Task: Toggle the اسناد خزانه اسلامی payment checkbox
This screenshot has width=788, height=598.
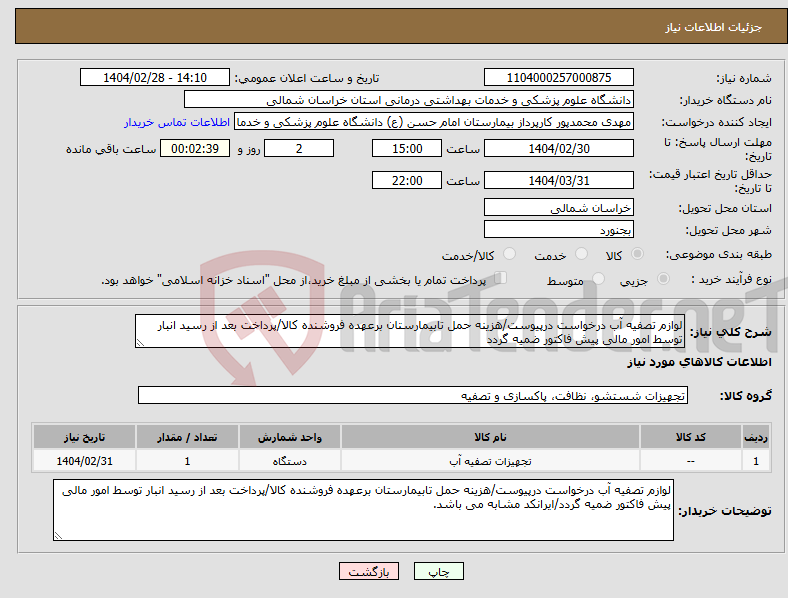Action: pos(500,278)
